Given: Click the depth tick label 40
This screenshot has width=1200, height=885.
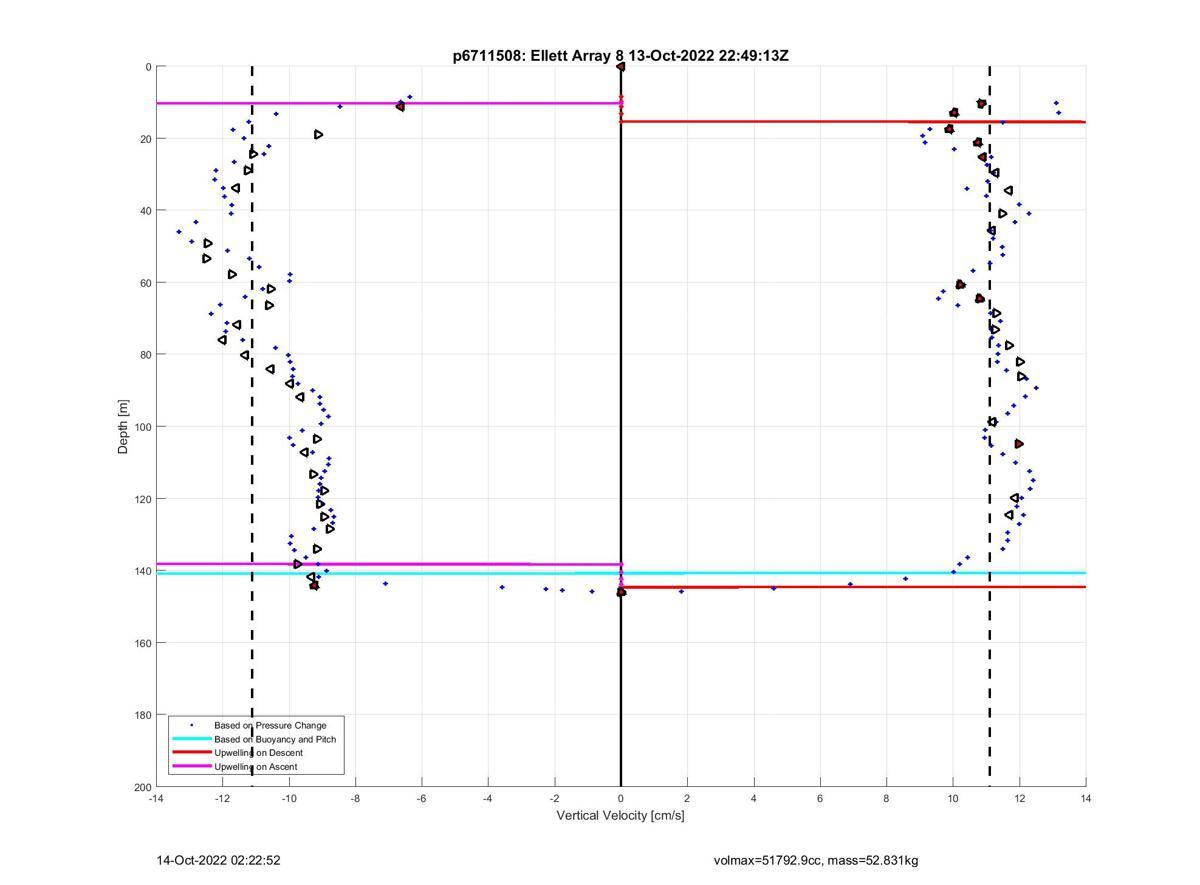Looking at the screenshot, I should point(145,211).
